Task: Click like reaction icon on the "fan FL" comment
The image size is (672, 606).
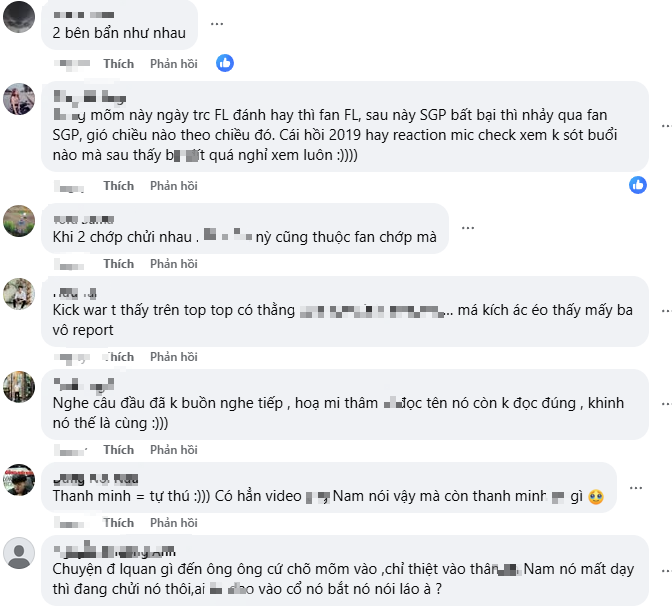Action: coord(638,185)
